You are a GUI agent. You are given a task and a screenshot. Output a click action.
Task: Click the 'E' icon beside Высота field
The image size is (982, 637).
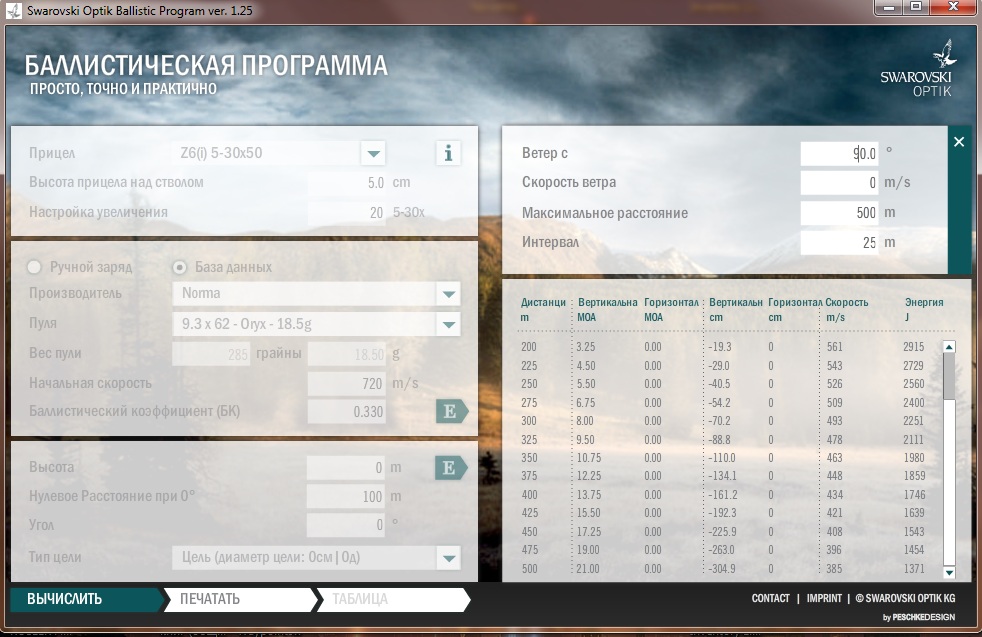pos(450,468)
